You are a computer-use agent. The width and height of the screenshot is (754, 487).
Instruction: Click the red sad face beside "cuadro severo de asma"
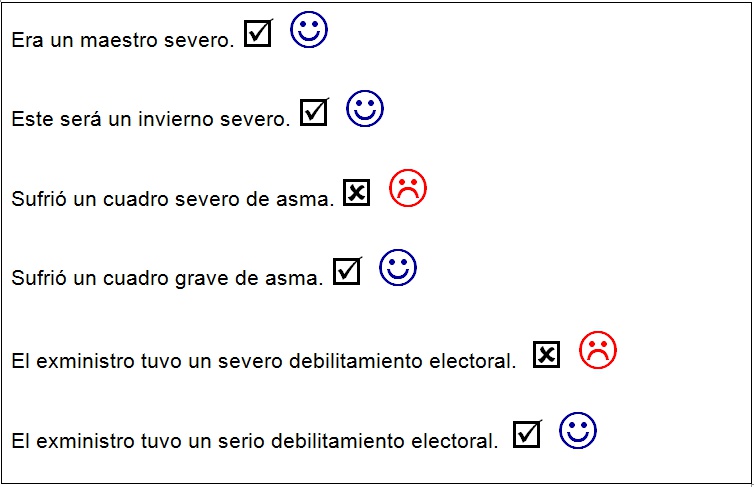coord(408,188)
